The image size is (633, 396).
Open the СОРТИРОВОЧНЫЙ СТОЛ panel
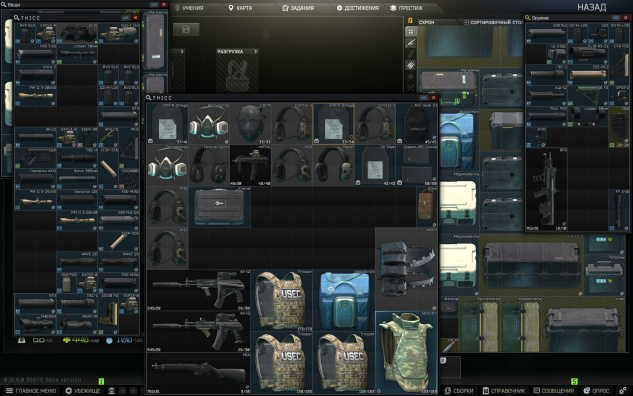[493, 22]
